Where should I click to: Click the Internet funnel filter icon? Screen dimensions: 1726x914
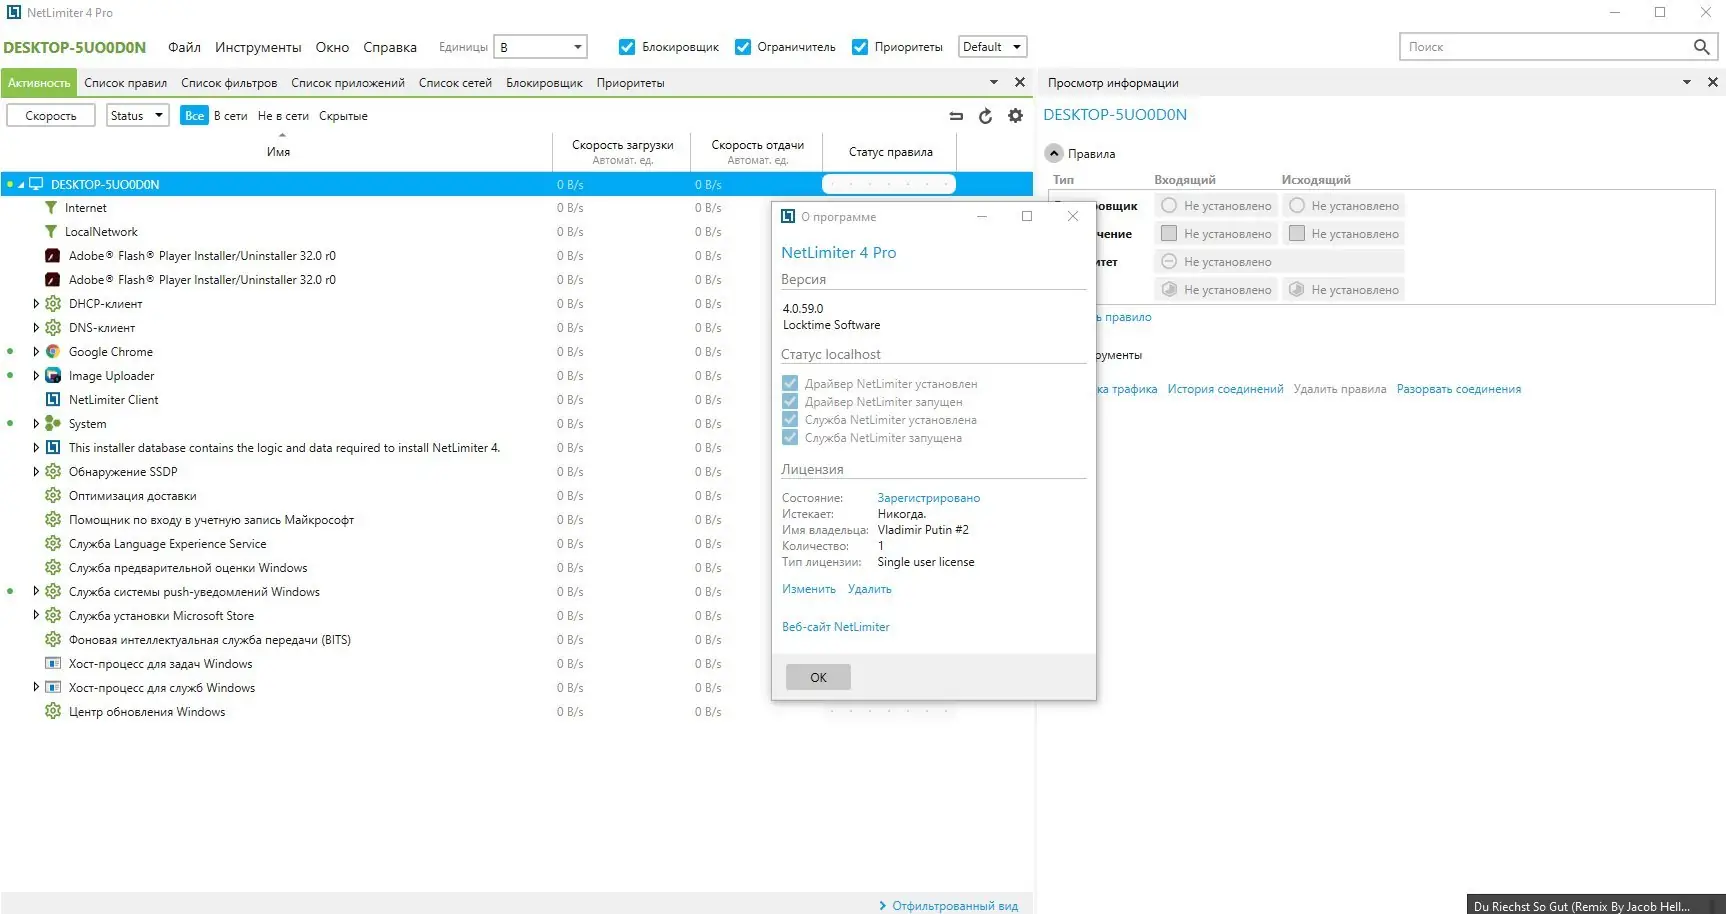pos(51,207)
